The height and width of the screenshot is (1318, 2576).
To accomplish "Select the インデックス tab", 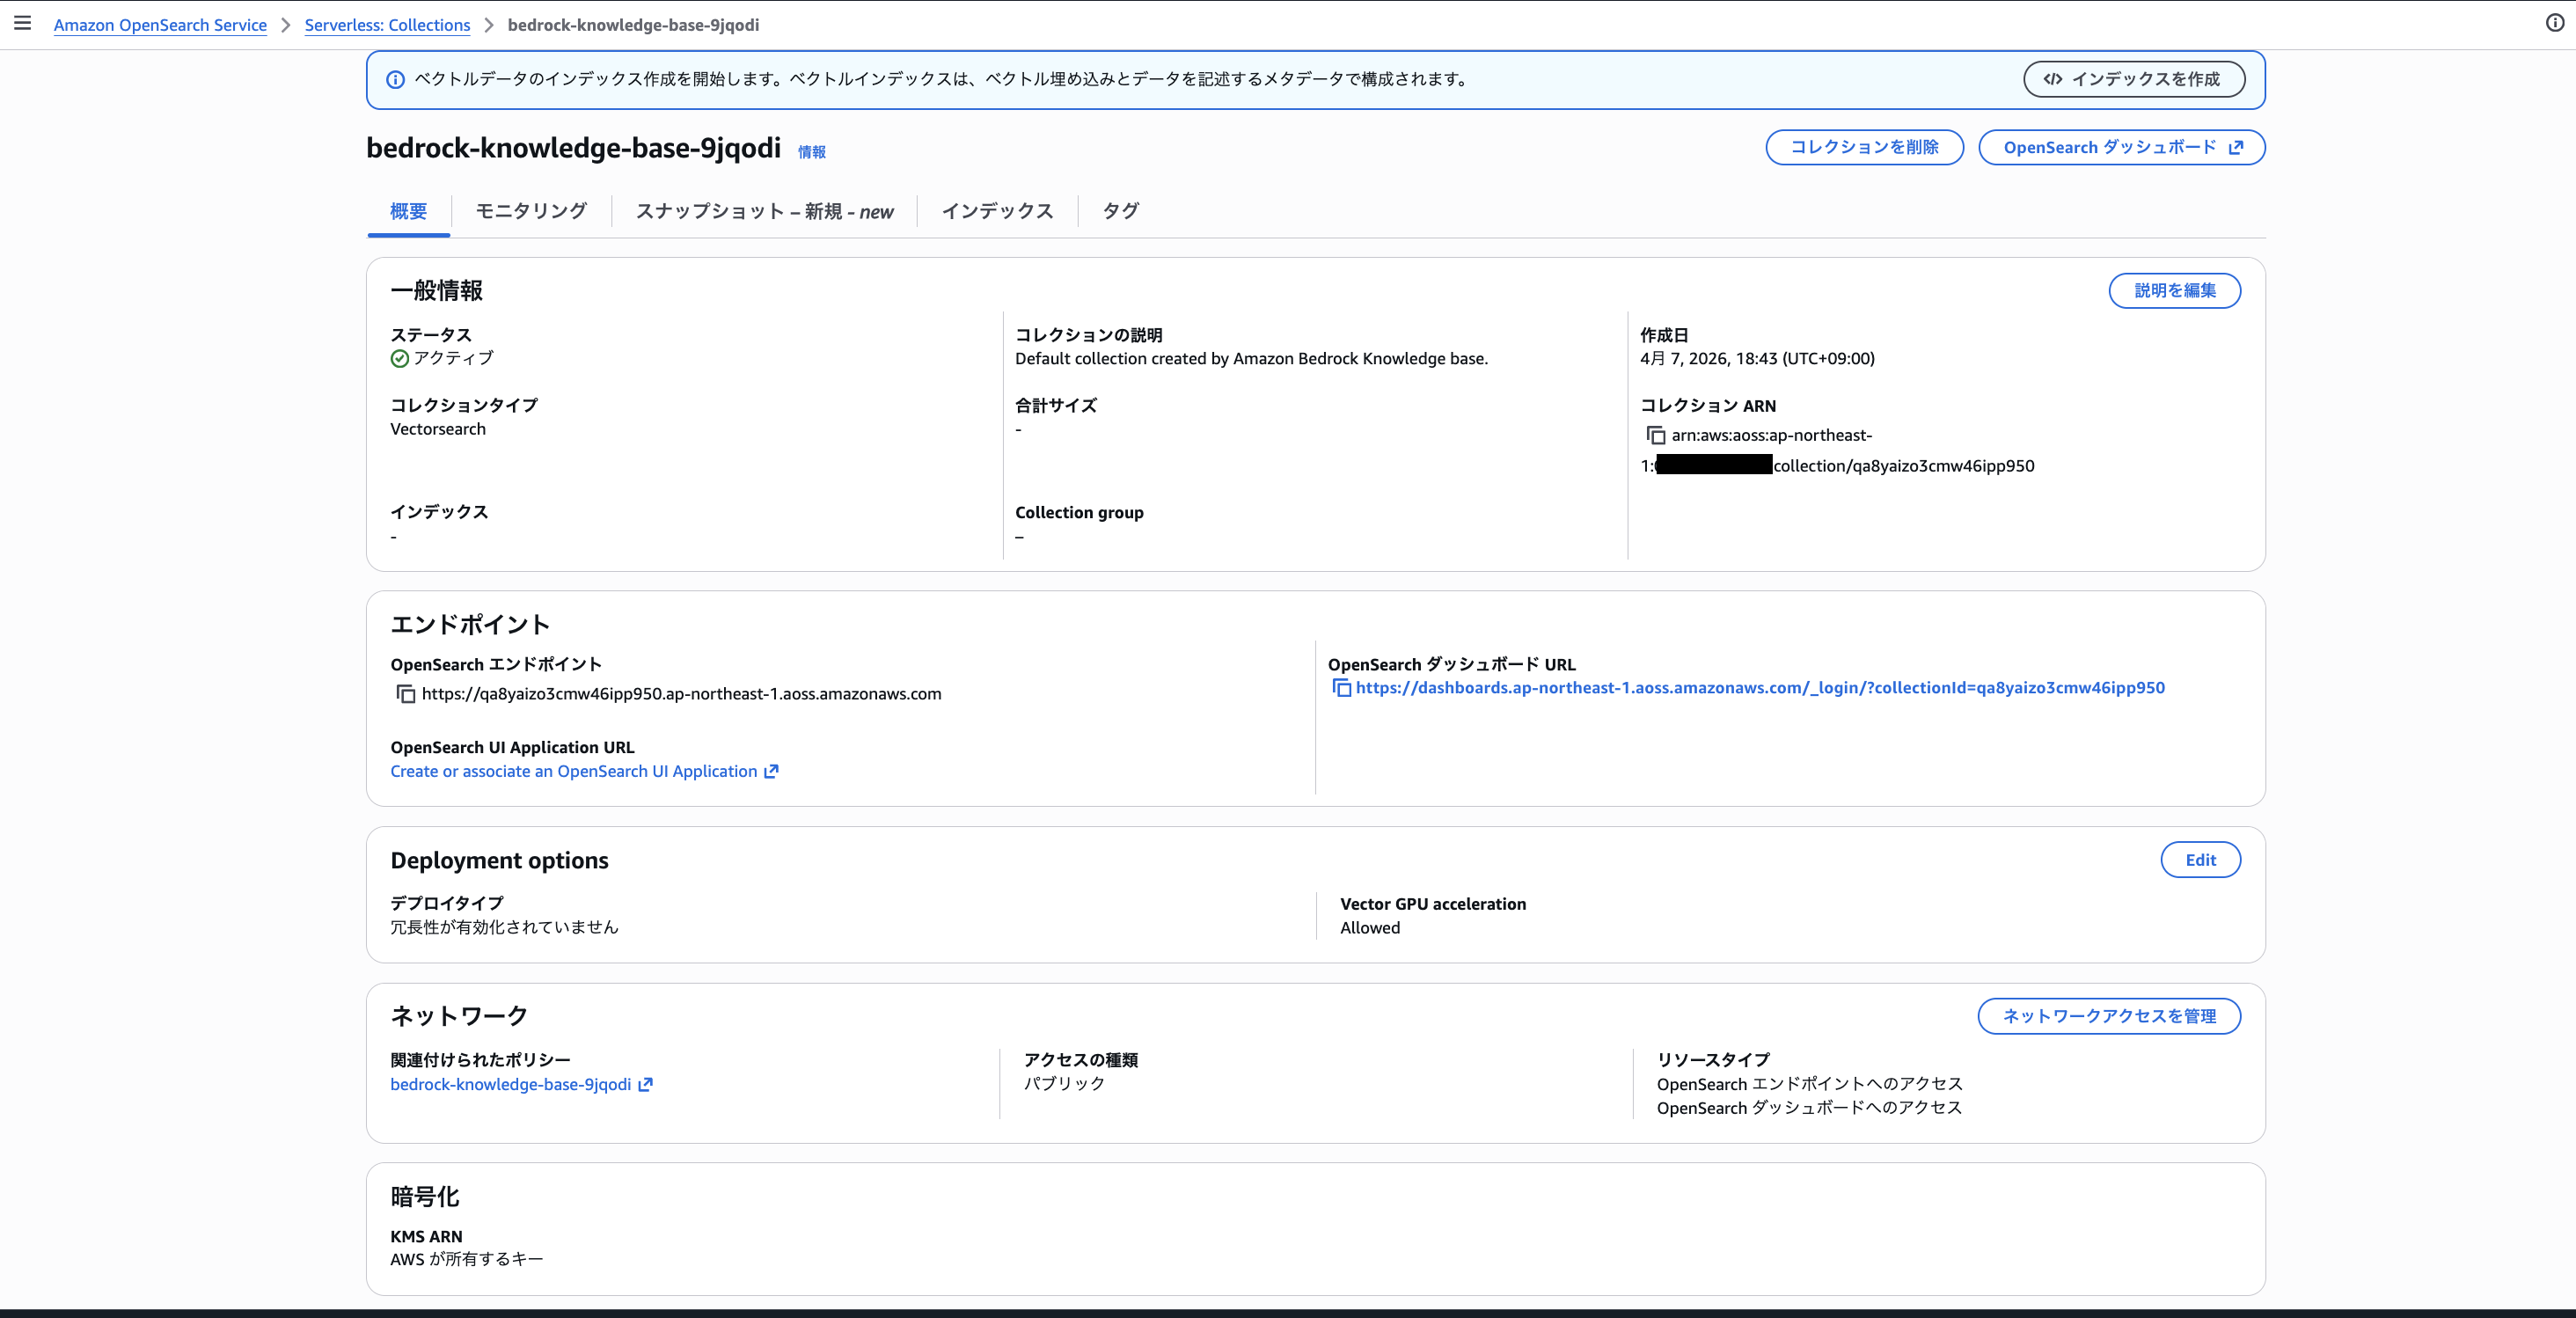I will (x=996, y=211).
